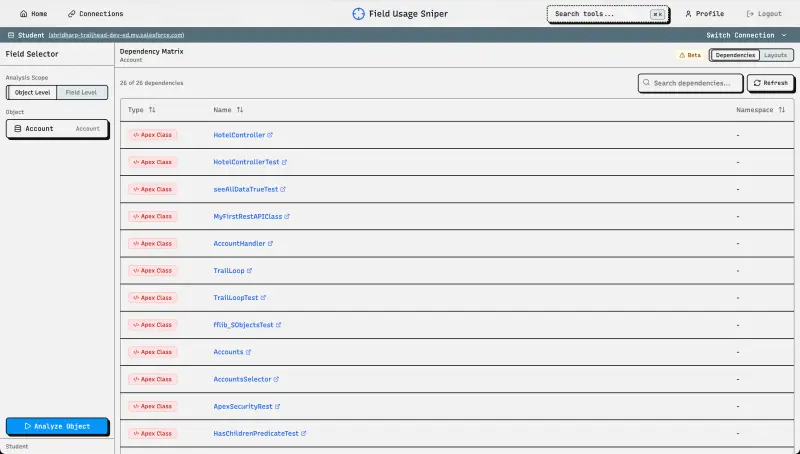This screenshot has width=800, height=454.
Task: Switch to Layouts view
Action: [x=776, y=55]
